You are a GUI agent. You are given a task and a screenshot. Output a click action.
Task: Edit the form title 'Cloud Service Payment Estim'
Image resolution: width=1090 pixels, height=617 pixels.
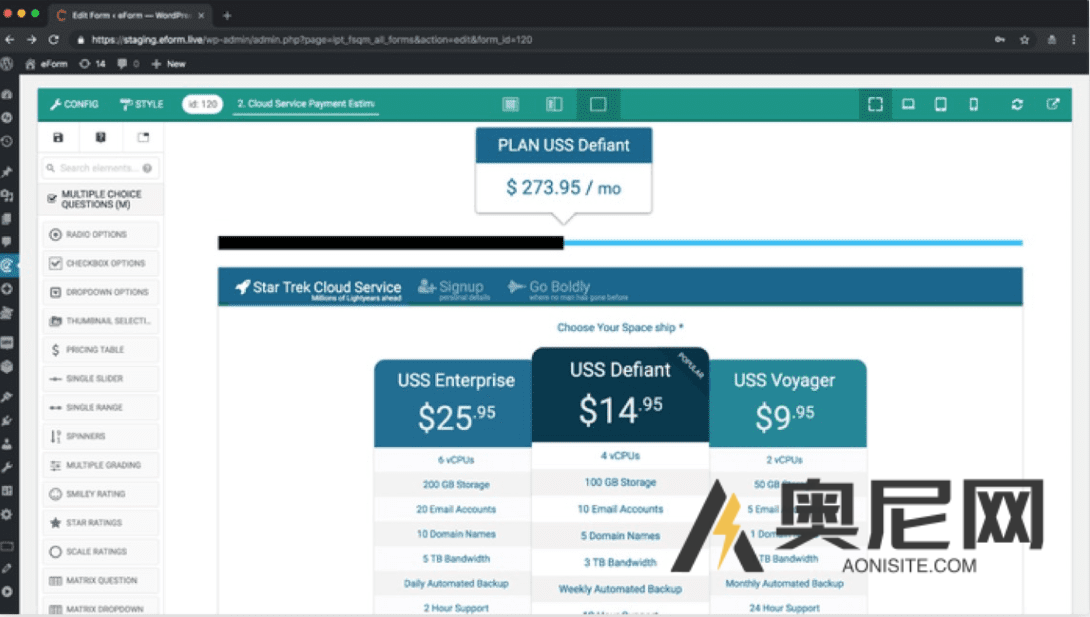tap(306, 104)
